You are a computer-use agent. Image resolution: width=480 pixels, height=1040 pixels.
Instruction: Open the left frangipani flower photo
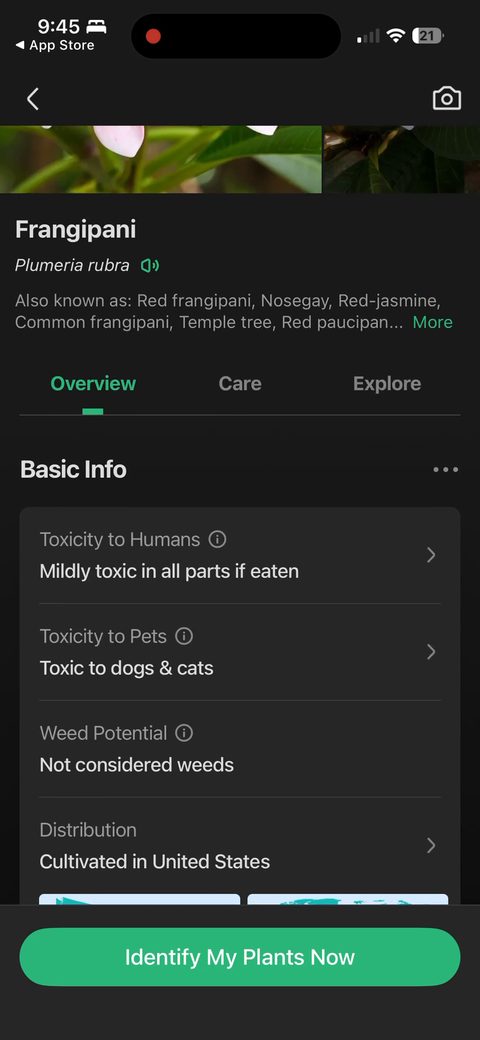pyautogui.click(x=160, y=159)
